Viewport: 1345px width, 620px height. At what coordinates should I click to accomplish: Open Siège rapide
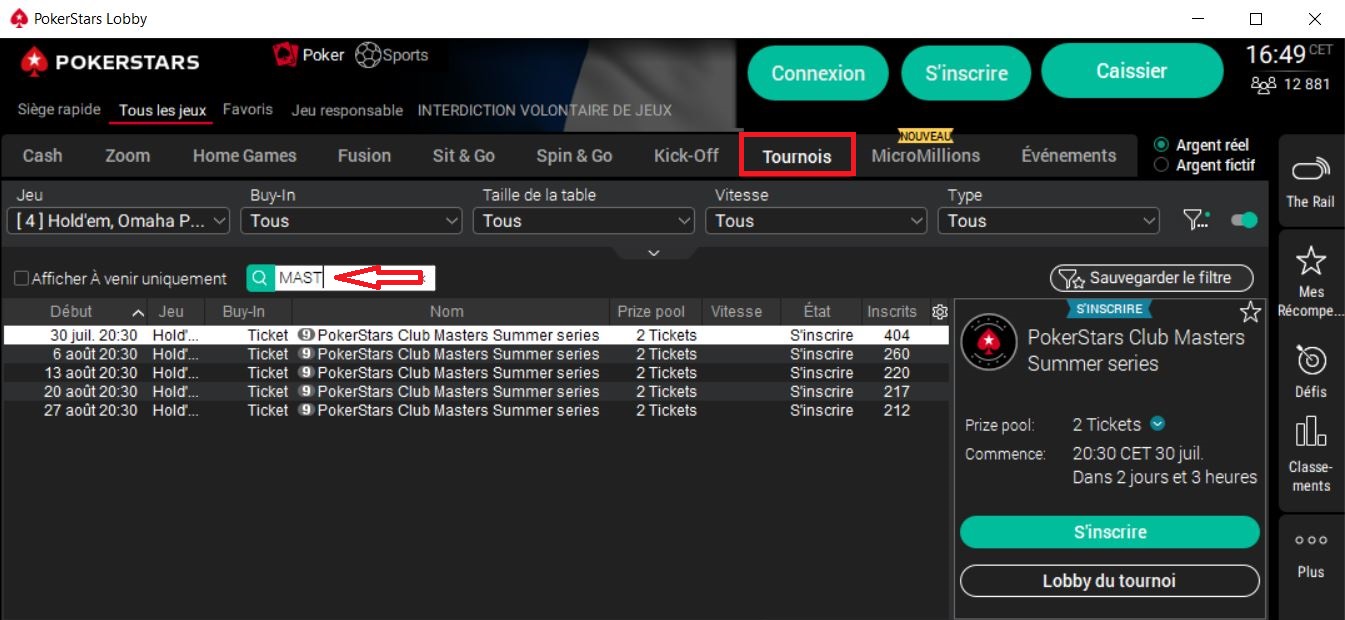59,110
